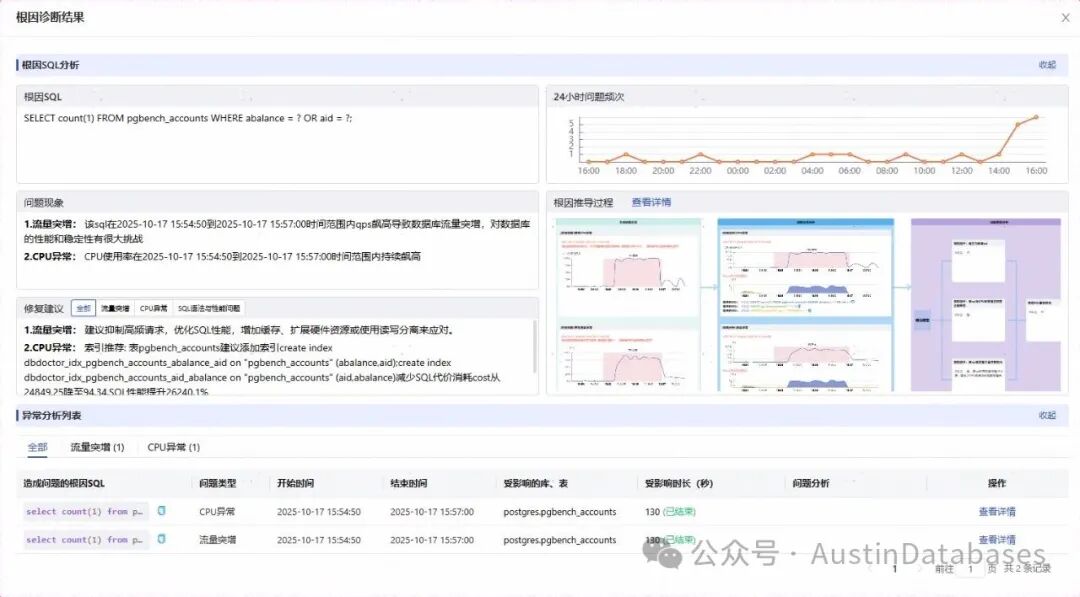The image size is (1080, 597).
Task: Click the 受影响时长 (秒) column header
Action: 678,483
